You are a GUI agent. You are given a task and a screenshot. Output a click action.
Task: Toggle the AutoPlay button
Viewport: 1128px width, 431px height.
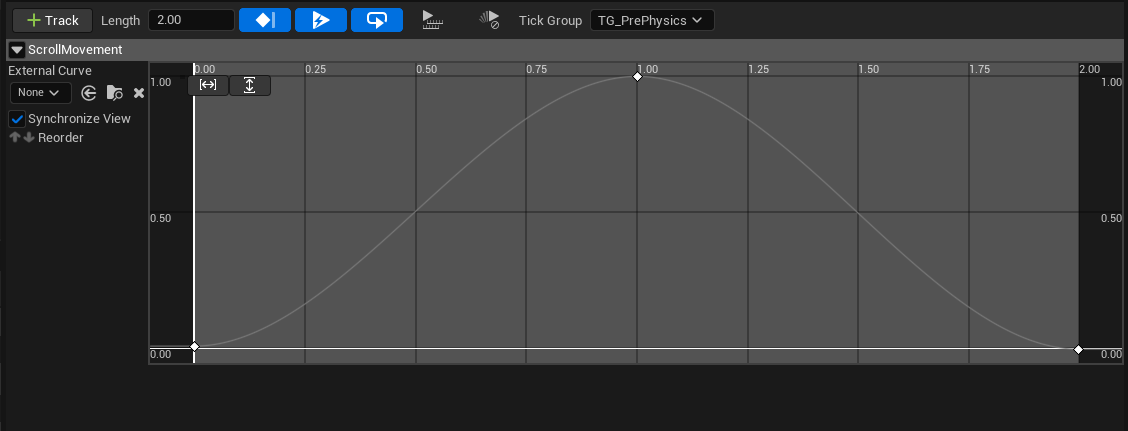pyautogui.click(x=321, y=20)
